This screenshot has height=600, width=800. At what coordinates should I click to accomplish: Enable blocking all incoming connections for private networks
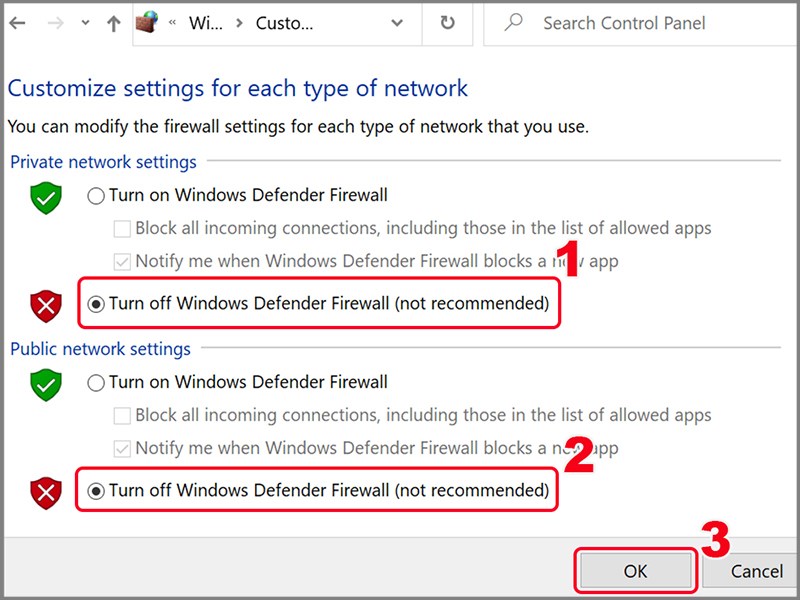122,228
